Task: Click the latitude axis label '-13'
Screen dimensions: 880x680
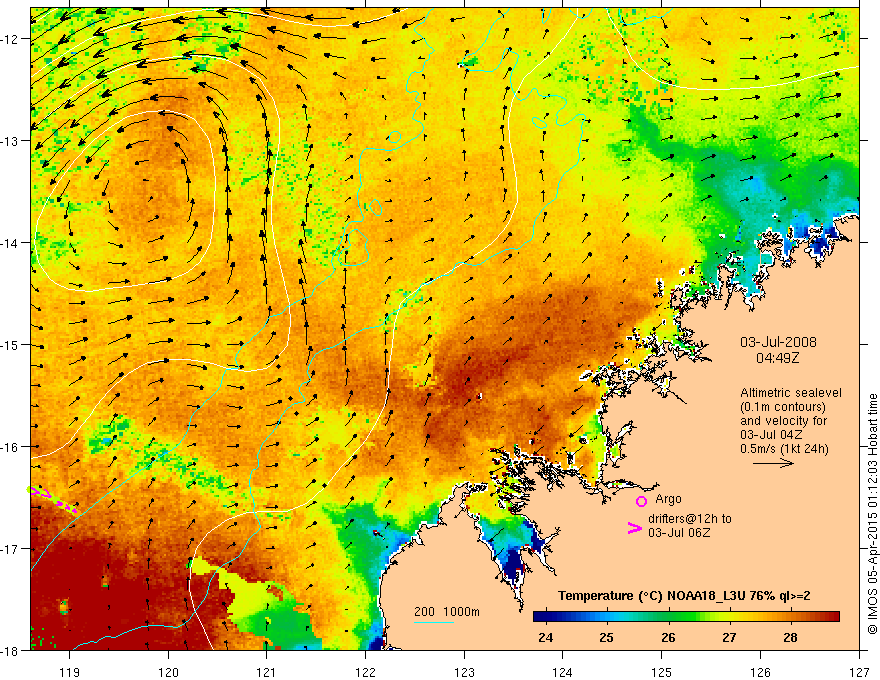Action: click(x=10, y=141)
